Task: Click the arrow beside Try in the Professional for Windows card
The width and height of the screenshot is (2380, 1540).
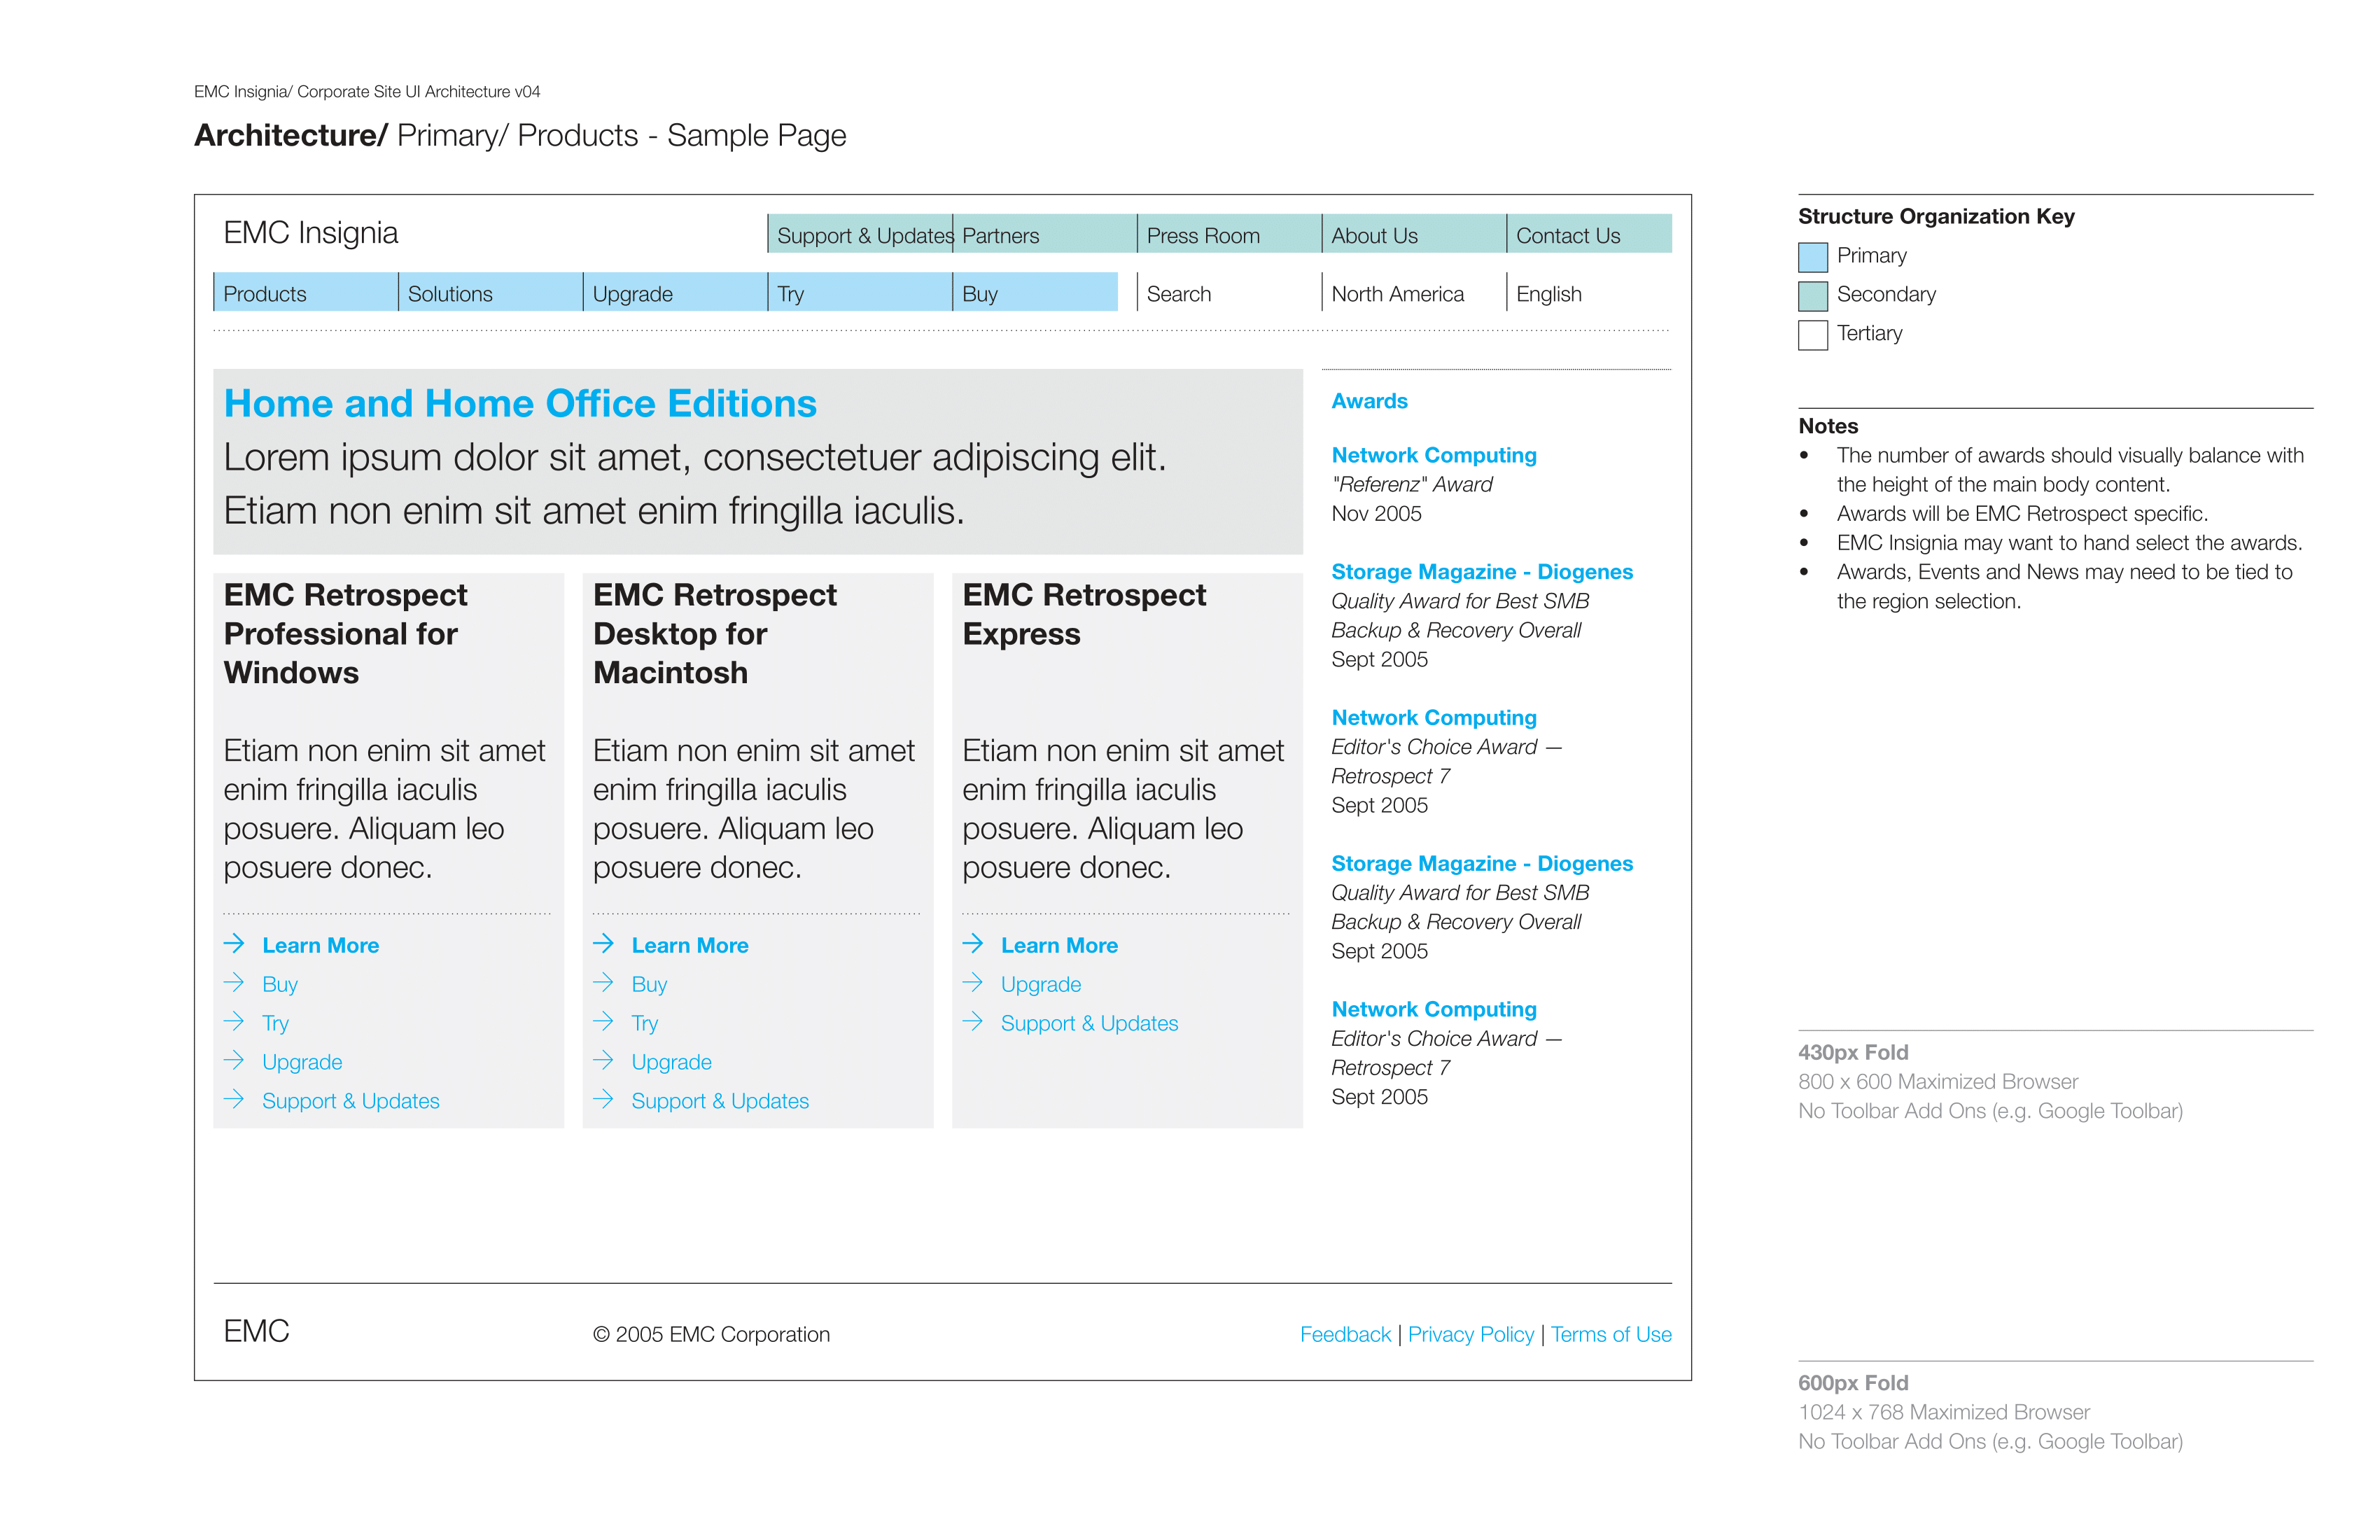Action: click(x=234, y=1021)
